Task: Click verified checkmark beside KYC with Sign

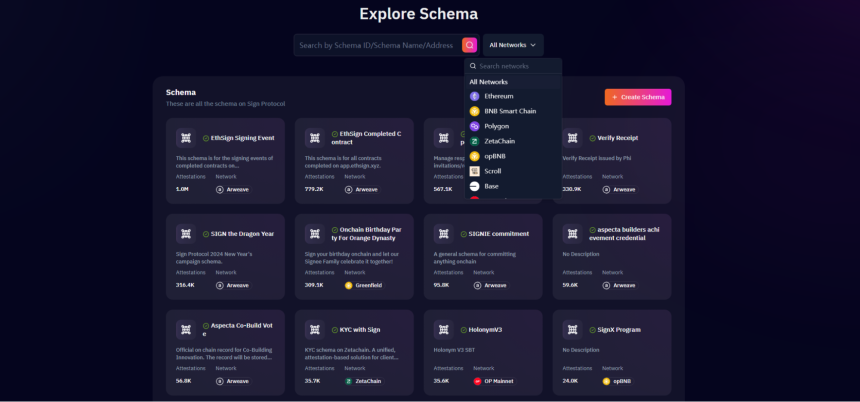Action: pos(335,330)
